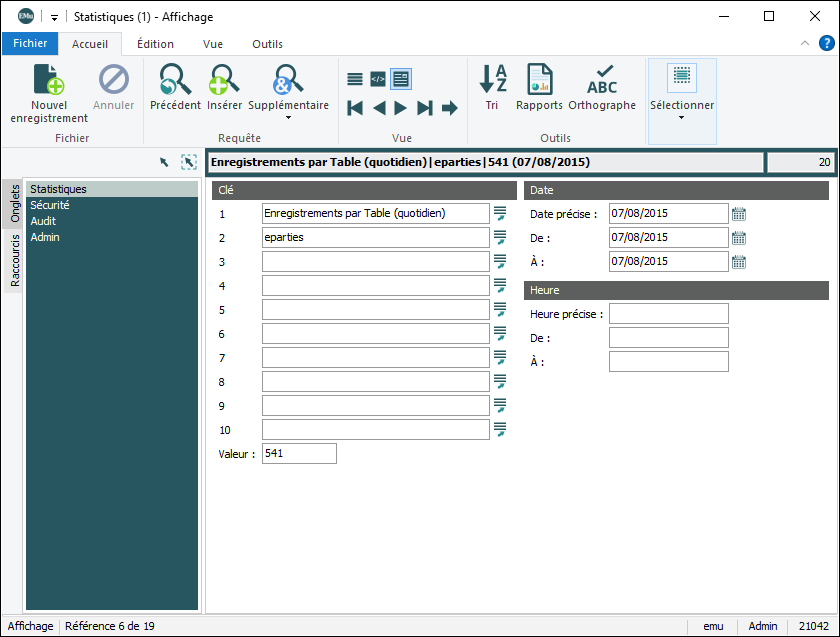Select the Sécurité tab in sidebar
Viewport: 840px width, 637px height.
(50, 205)
